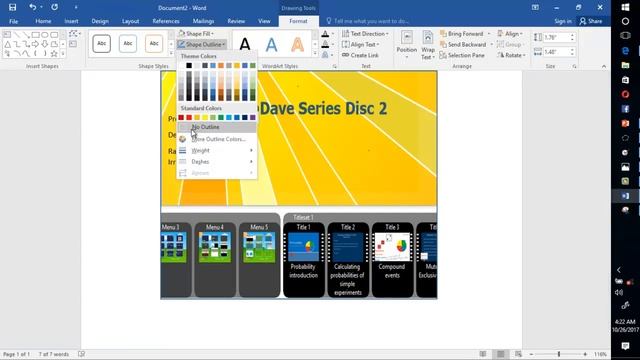Undo the last action
This screenshot has height=360, width=640.
tap(33, 7)
